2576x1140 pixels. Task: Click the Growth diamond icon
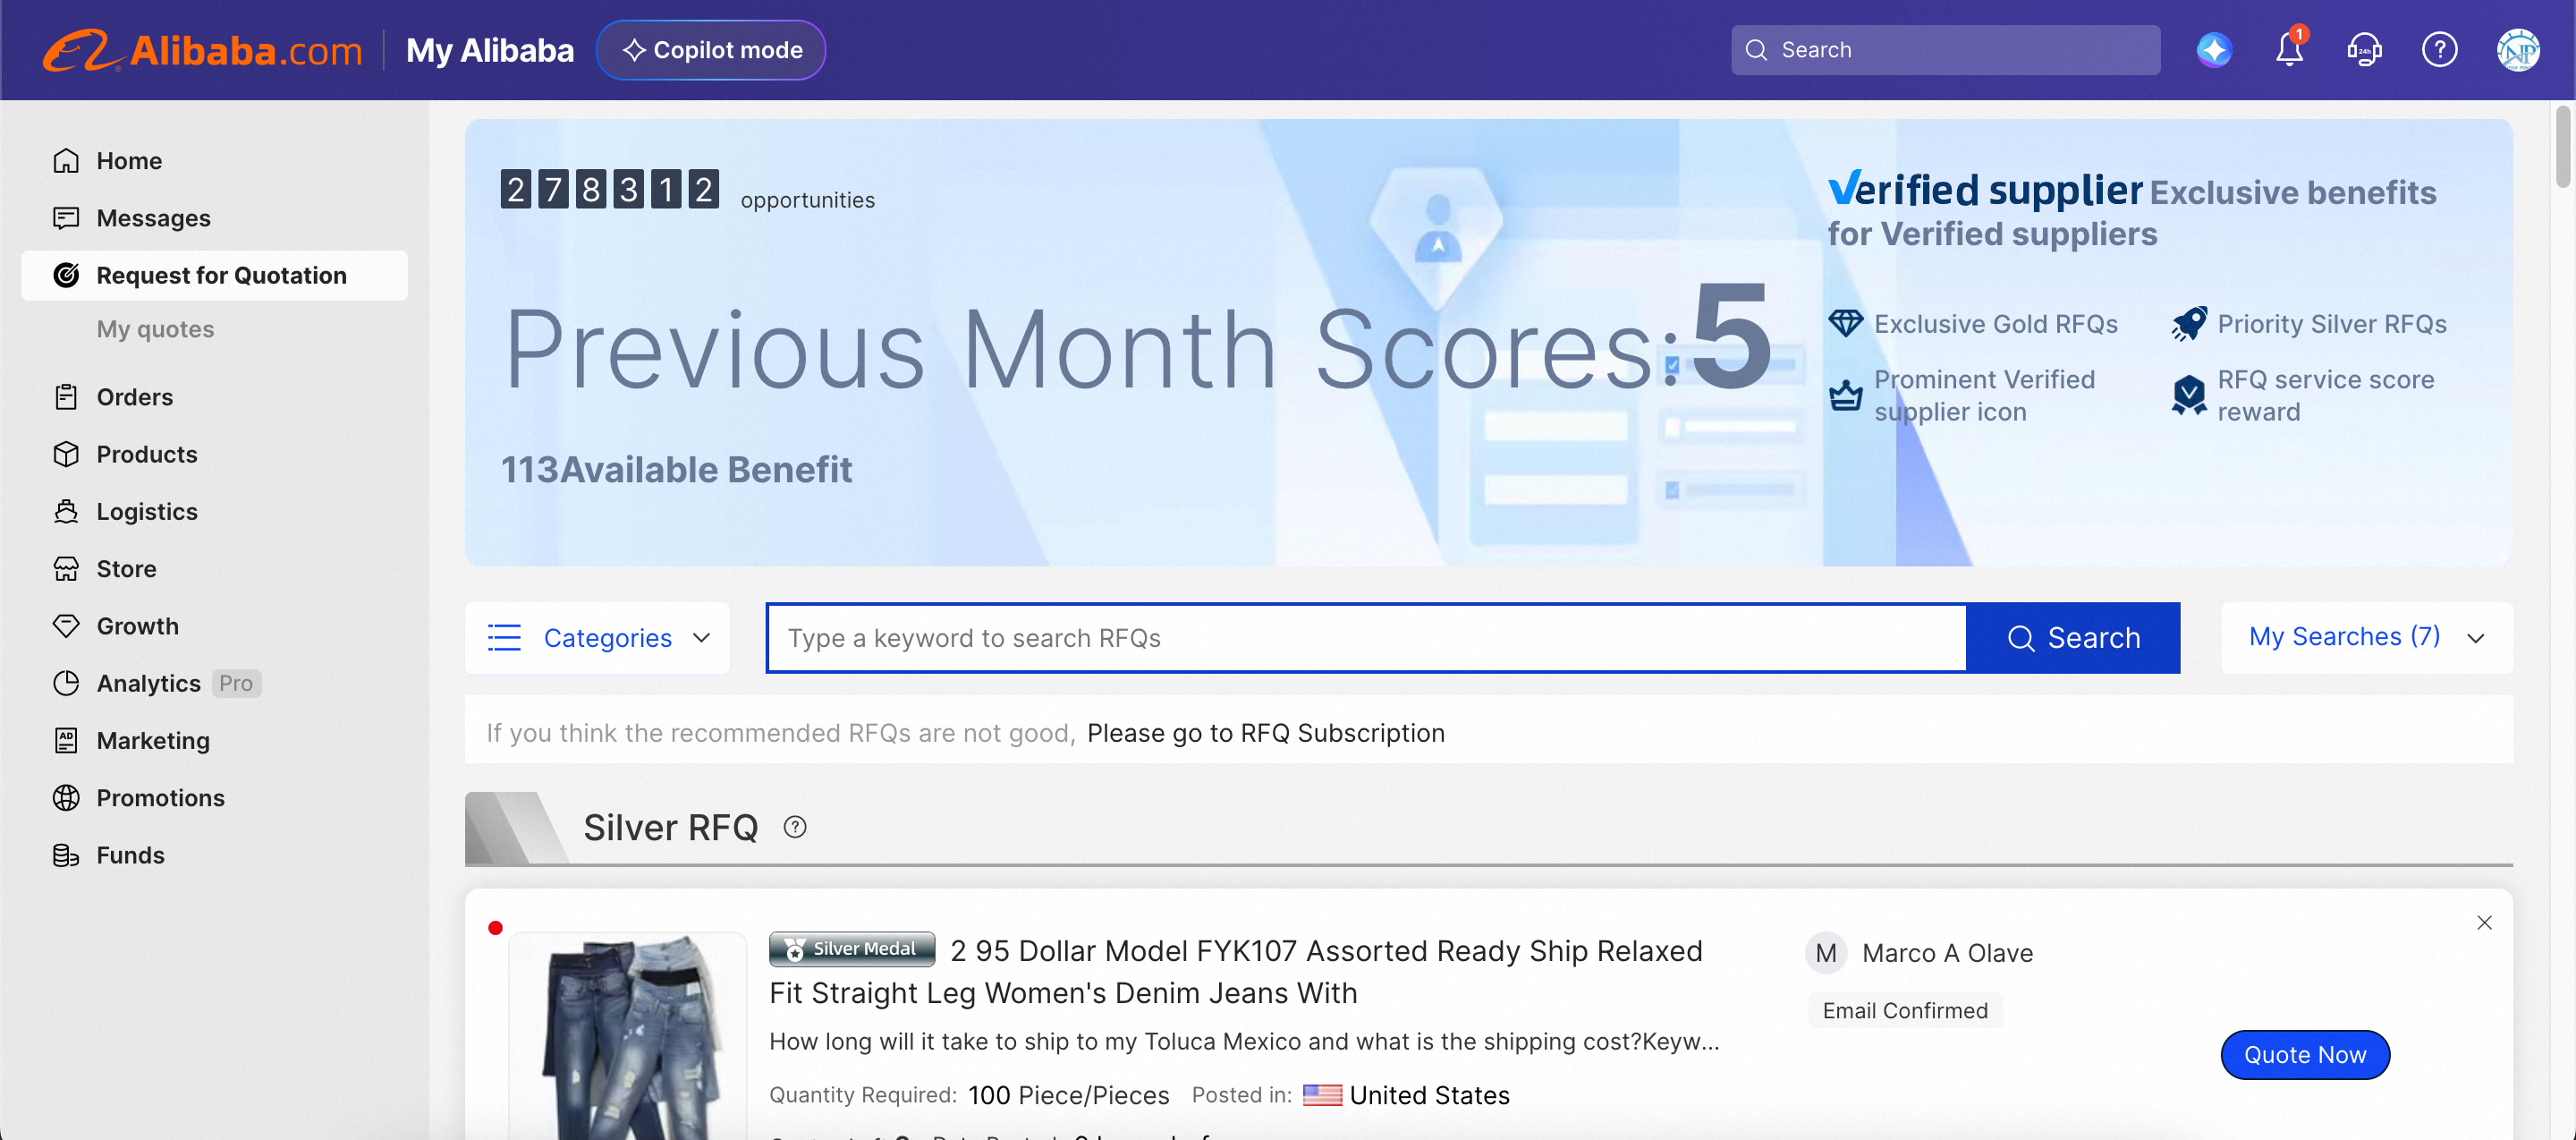click(66, 626)
